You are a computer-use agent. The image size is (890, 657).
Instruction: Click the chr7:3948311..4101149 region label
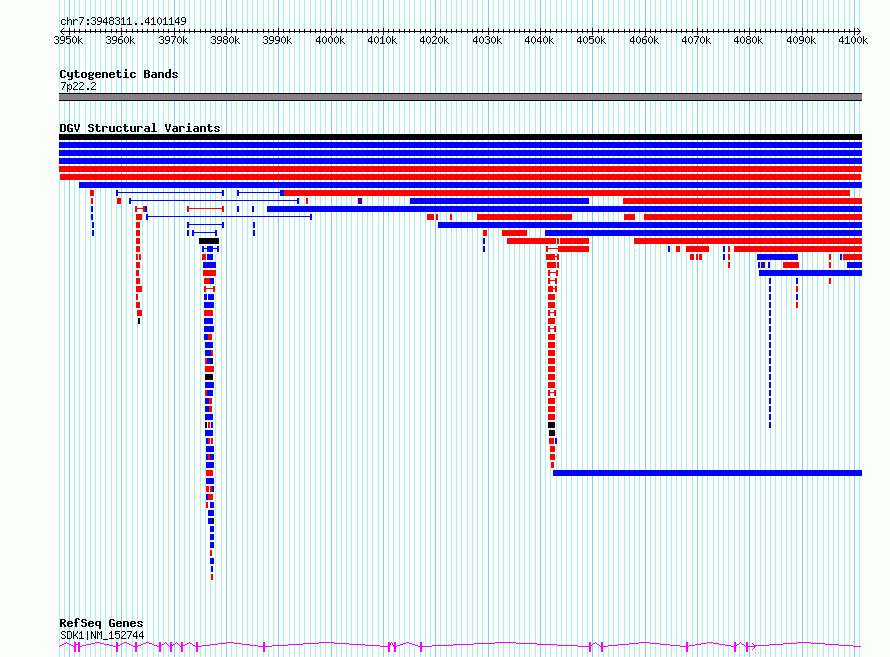pyautogui.click(x=123, y=21)
